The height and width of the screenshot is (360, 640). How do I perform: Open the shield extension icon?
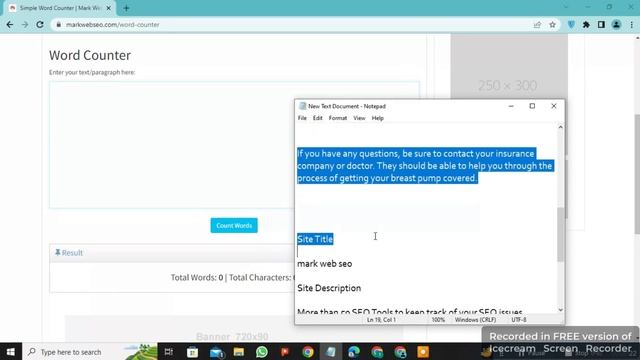coord(571,24)
